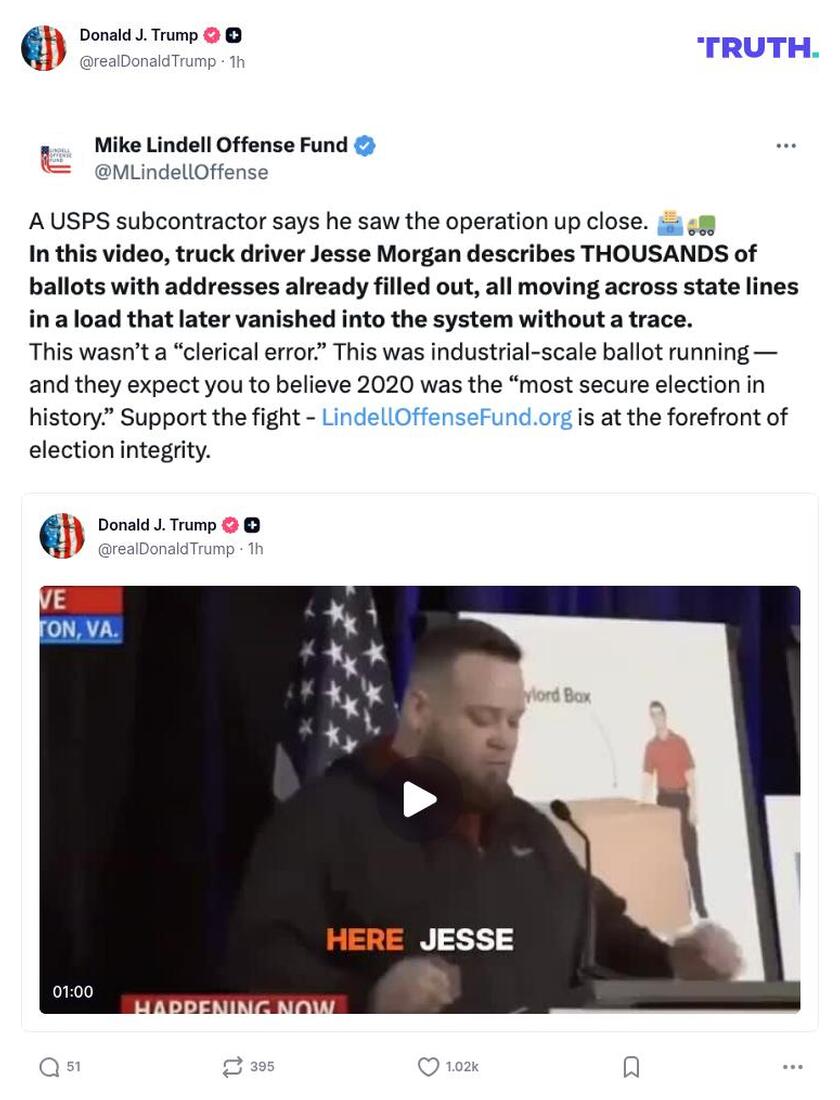Viewport: 840px width, 1100px height.
Task: Open the embedded tweet more options ellipsis
Action: coord(786,146)
